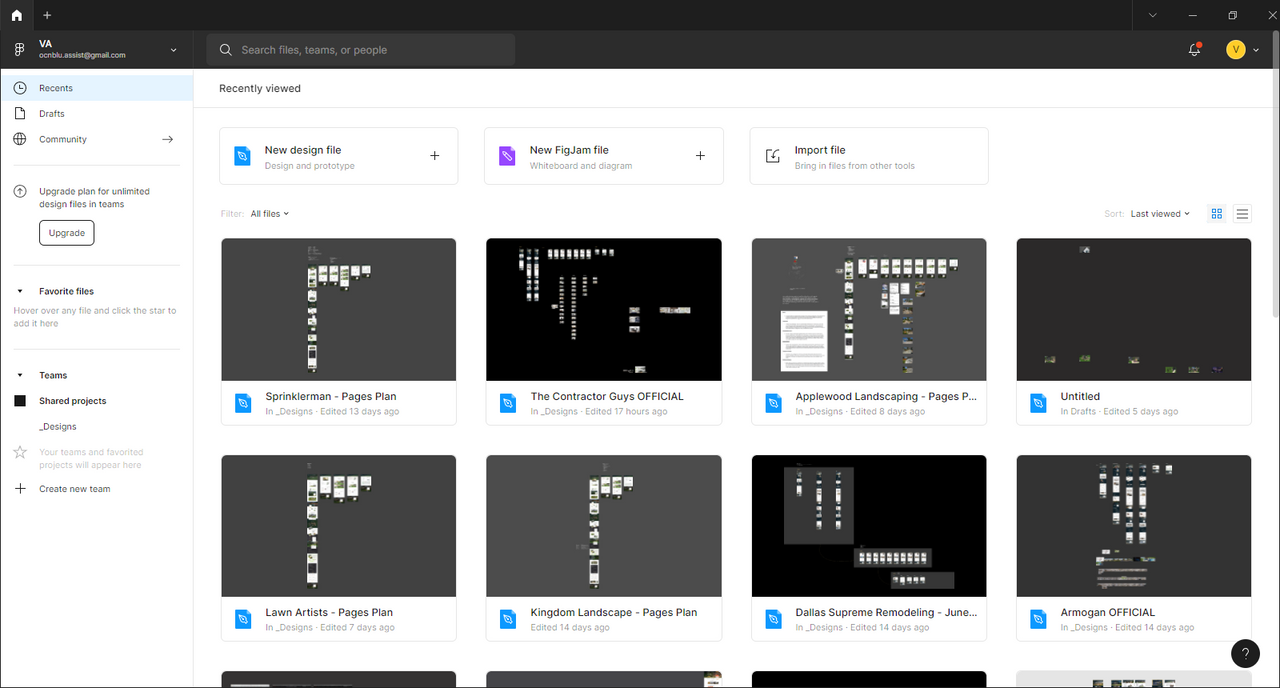The height and width of the screenshot is (688, 1280).
Task: Go to Recents in sidebar
Action: coord(97,88)
